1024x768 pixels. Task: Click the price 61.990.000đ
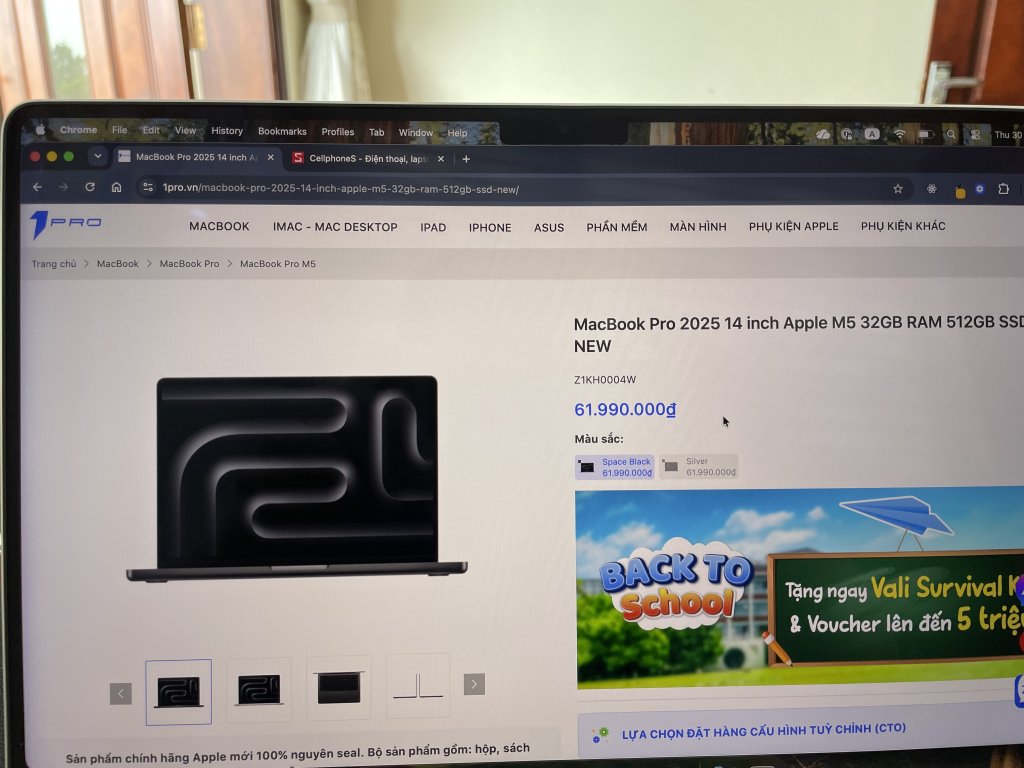pyautogui.click(x=625, y=409)
